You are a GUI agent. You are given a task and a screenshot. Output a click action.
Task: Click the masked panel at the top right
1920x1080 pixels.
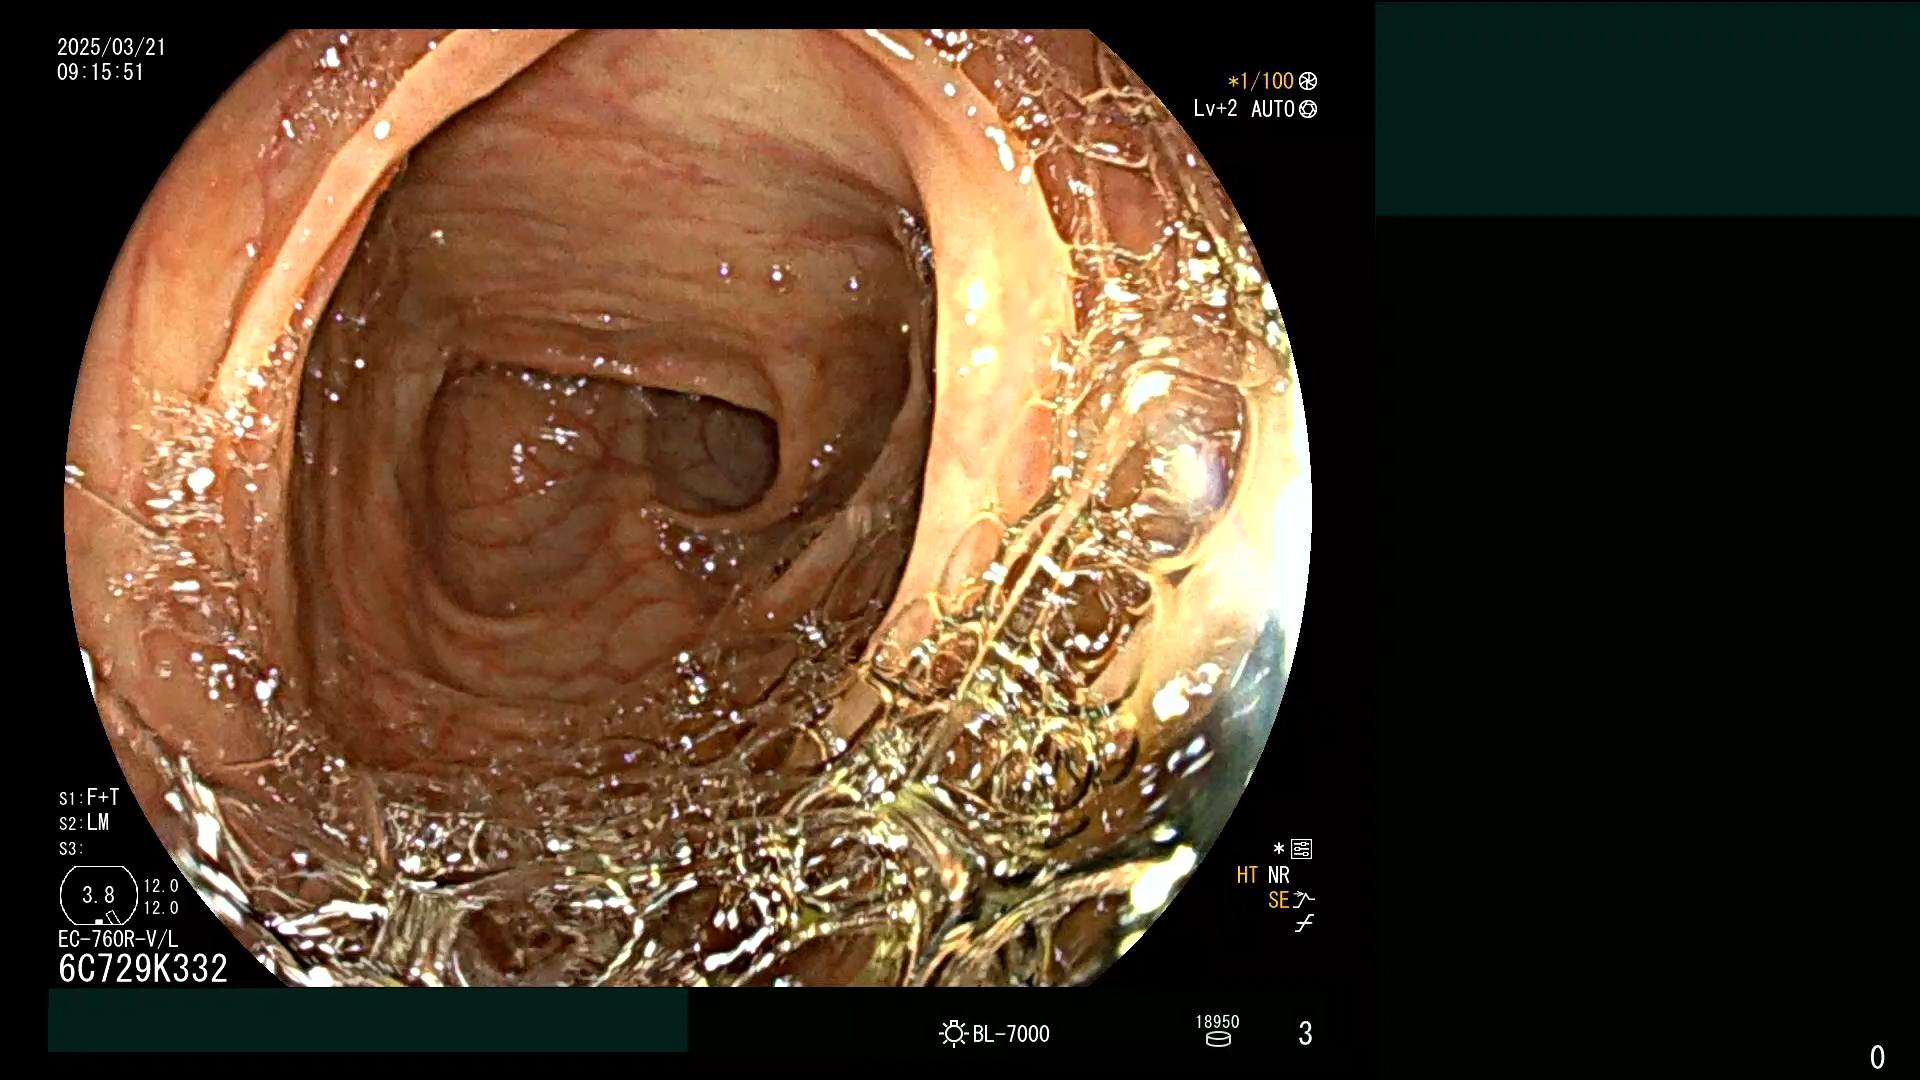(1647, 109)
